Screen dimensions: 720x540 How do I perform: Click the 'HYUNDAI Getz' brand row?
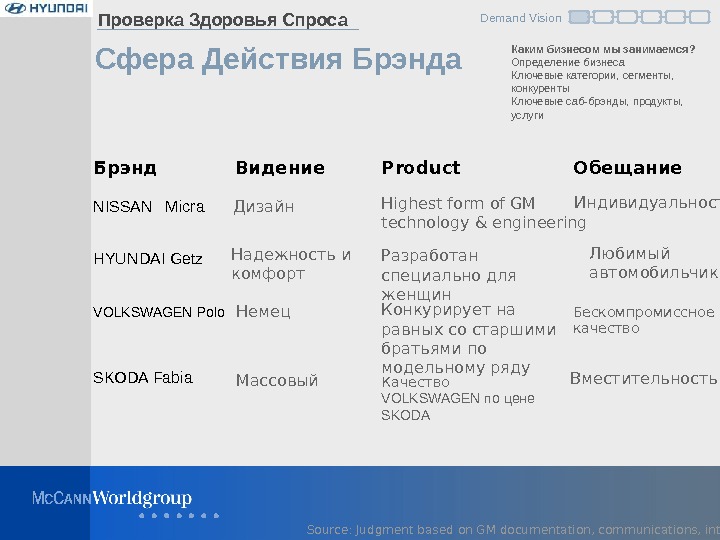click(x=148, y=259)
